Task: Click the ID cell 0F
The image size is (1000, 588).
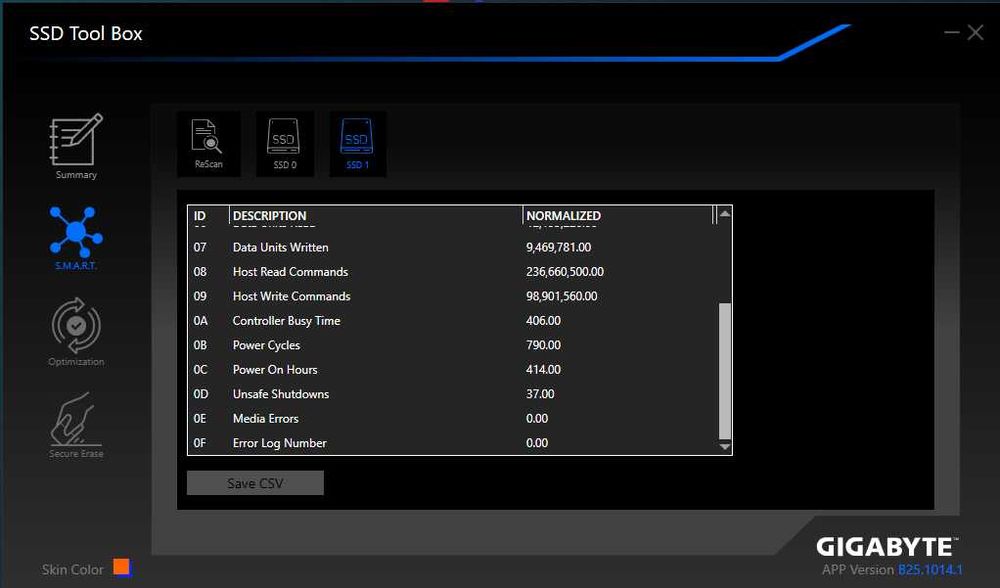Action: 200,443
